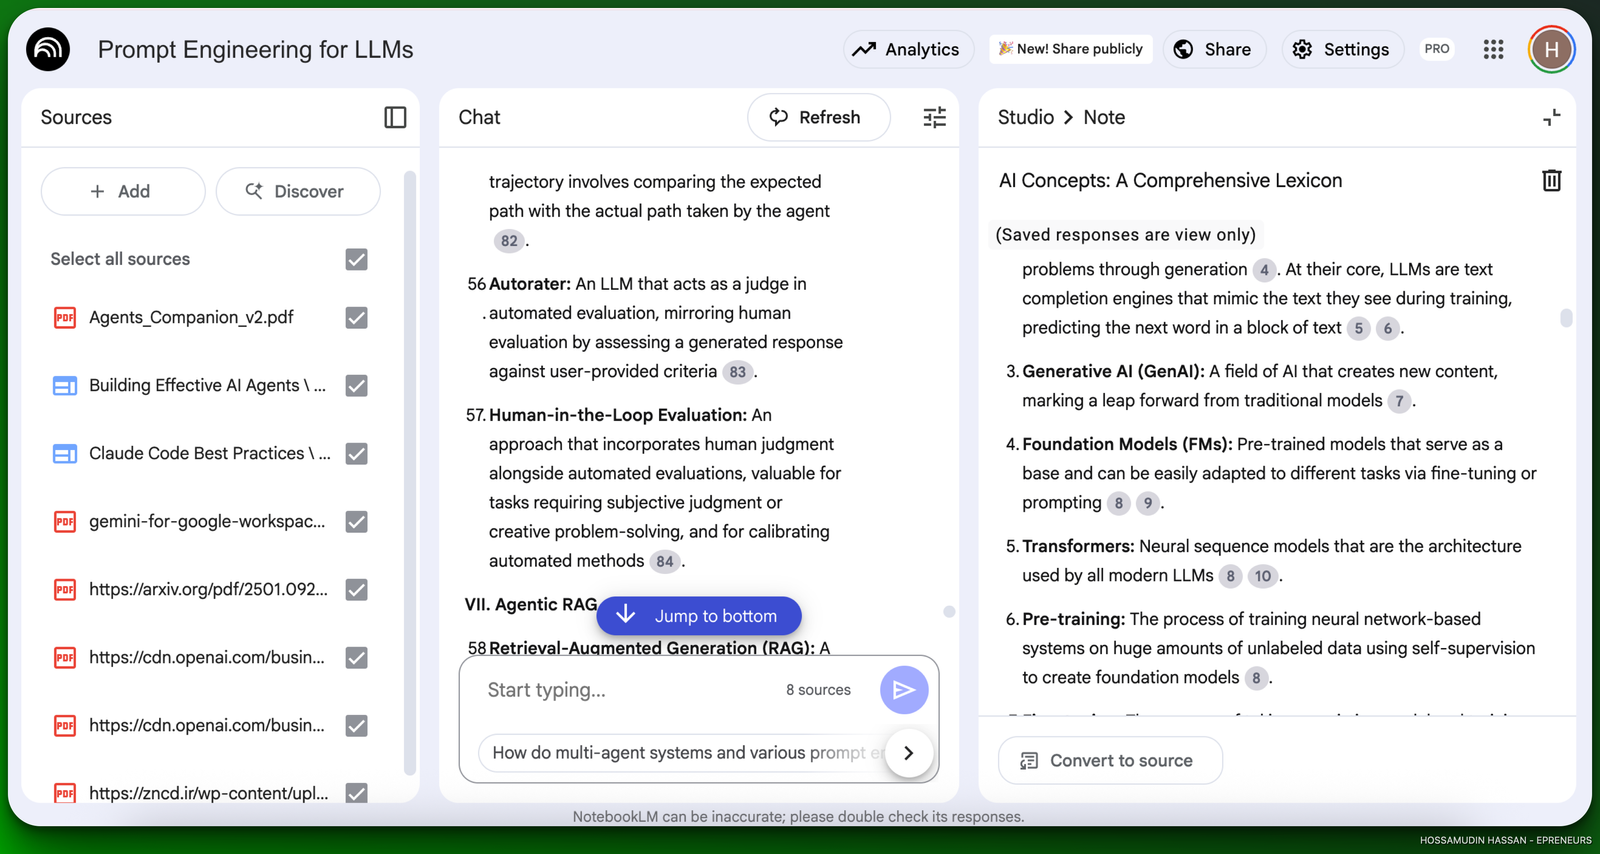
Task: Collapse the Sources panel
Action: click(x=395, y=117)
